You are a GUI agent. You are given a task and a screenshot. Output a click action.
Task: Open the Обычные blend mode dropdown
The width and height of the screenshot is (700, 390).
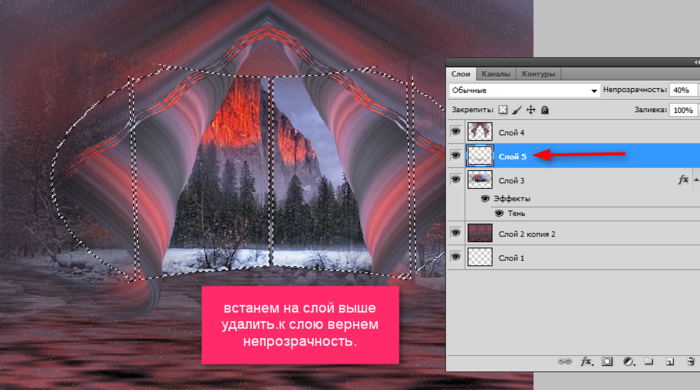[524, 91]
